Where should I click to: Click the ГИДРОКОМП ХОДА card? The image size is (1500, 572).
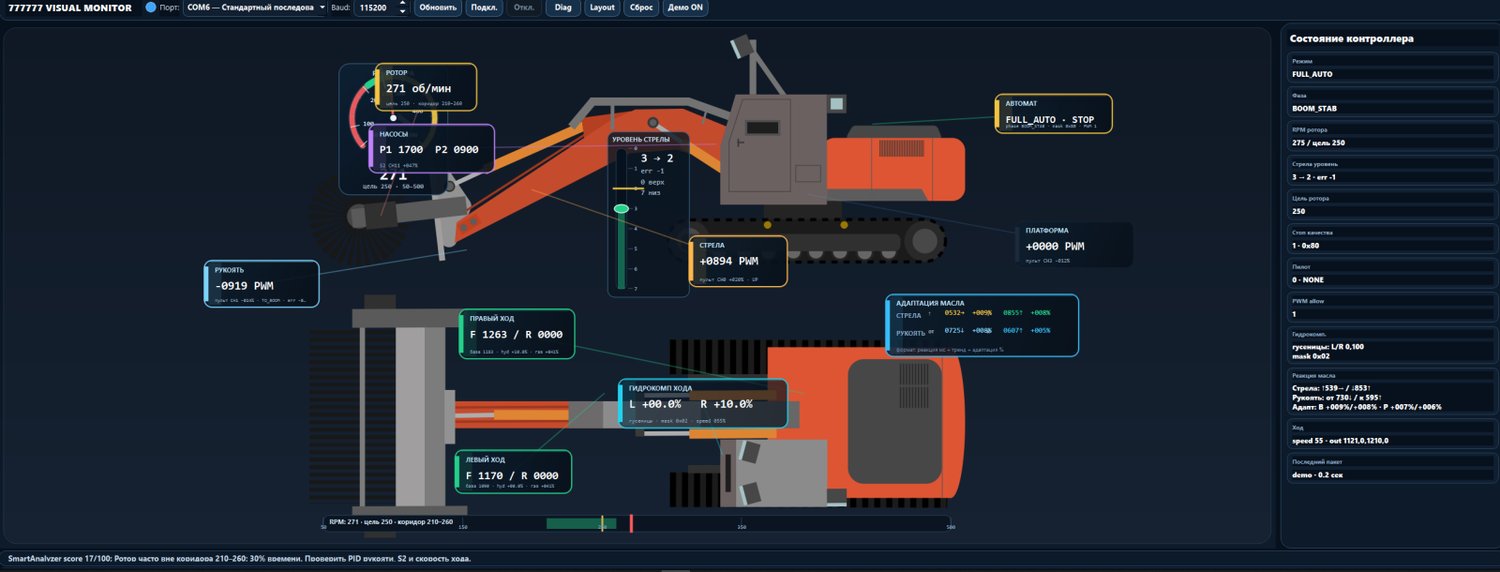tap(703, 403)
